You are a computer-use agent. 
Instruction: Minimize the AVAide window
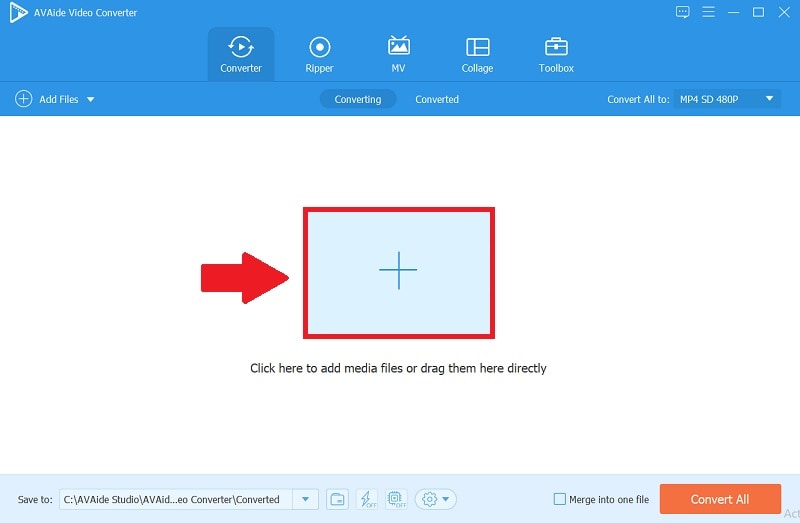point(734,12)
